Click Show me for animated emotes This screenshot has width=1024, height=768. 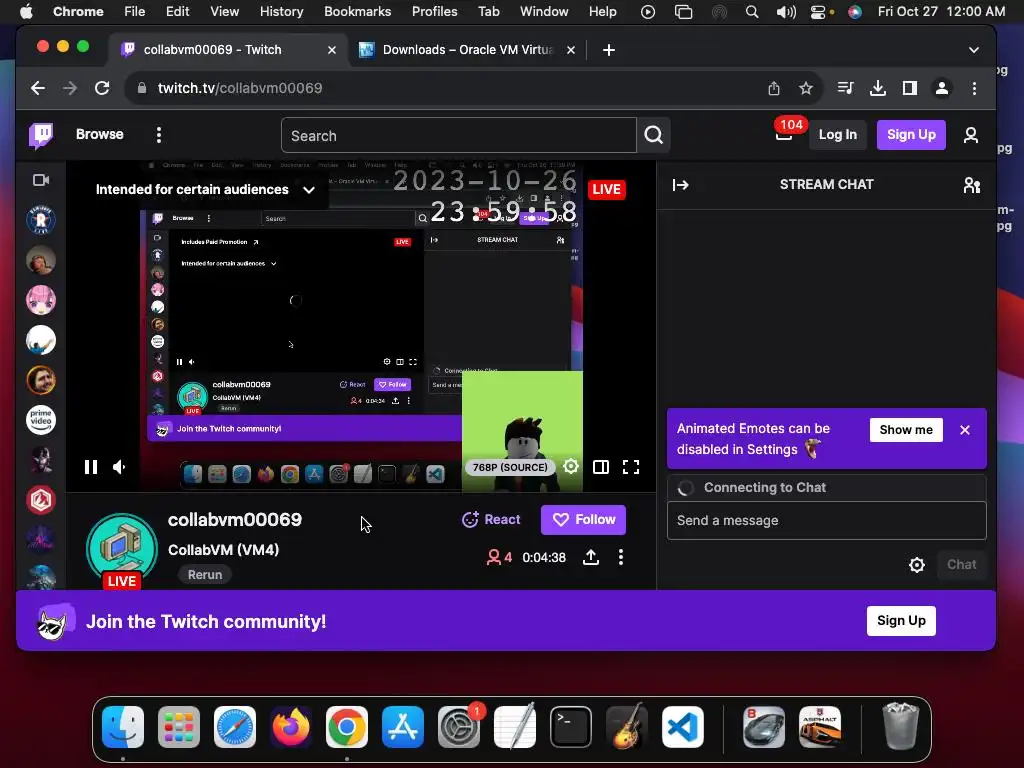(x=906, y=430)
